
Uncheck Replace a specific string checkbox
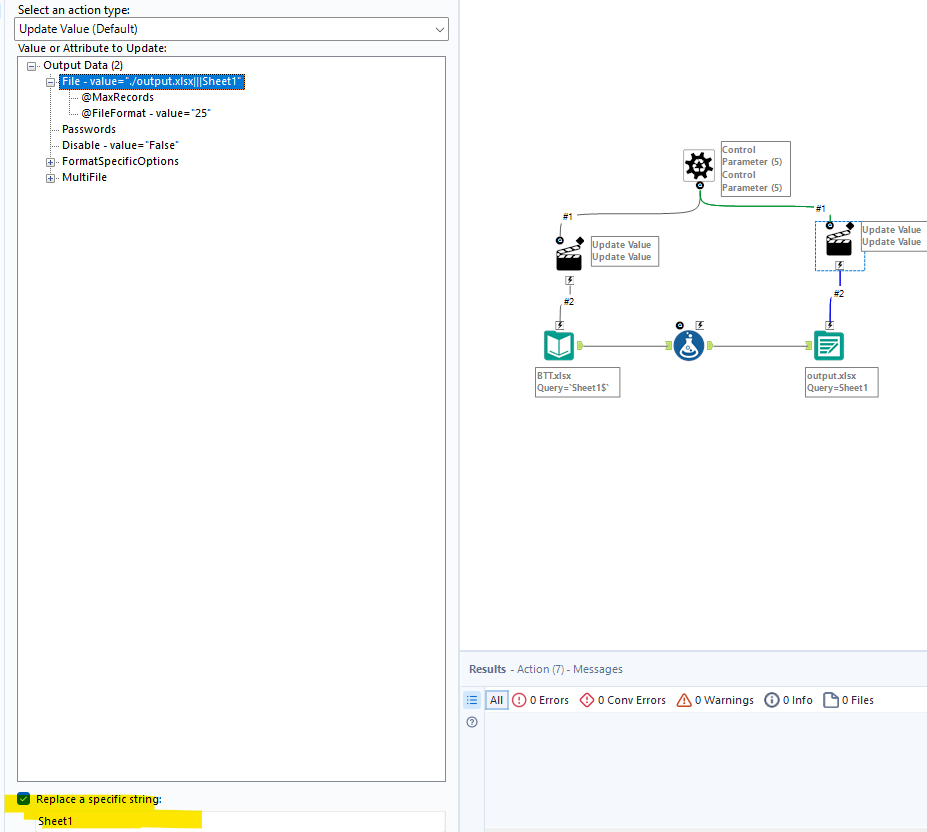tap(24, 799)
